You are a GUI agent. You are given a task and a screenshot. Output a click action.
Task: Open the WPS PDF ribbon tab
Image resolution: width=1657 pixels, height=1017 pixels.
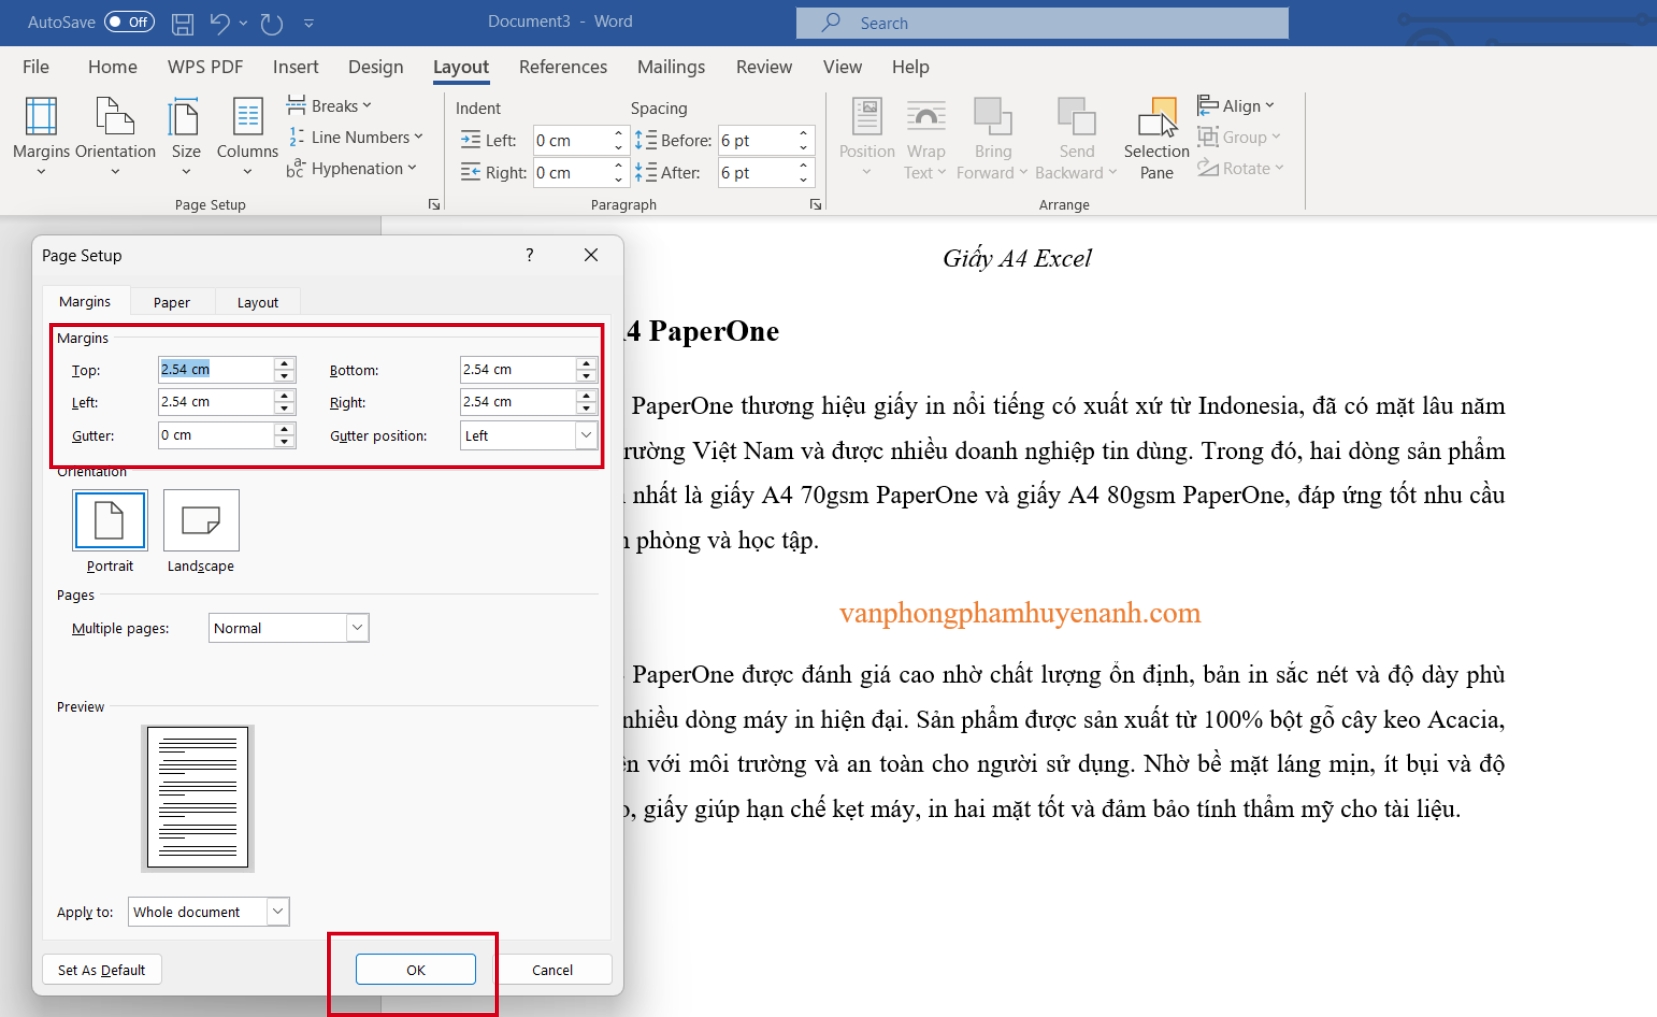[x=205, y=67]
